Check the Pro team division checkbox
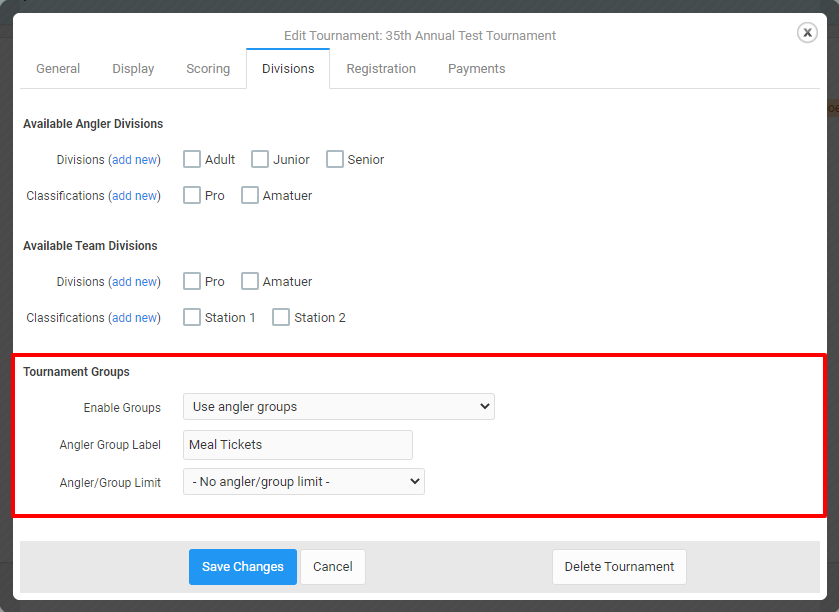The image size is (839, 612). click(x=192, y=281)
